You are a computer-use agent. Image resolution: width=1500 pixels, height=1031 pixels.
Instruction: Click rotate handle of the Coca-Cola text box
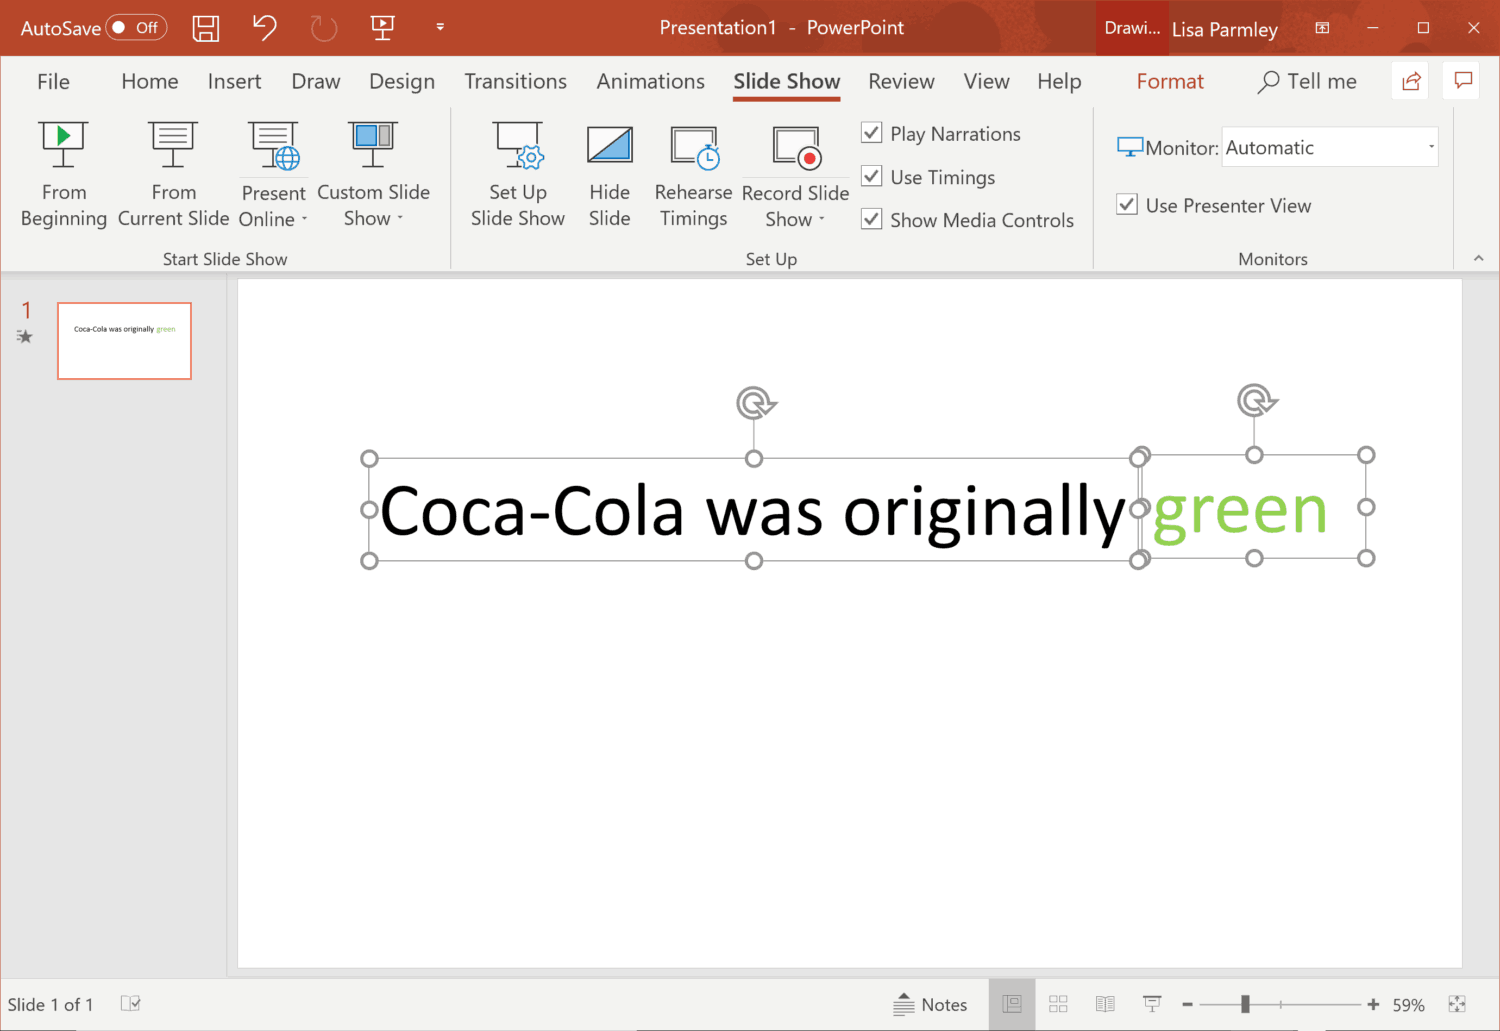point(756,403)
